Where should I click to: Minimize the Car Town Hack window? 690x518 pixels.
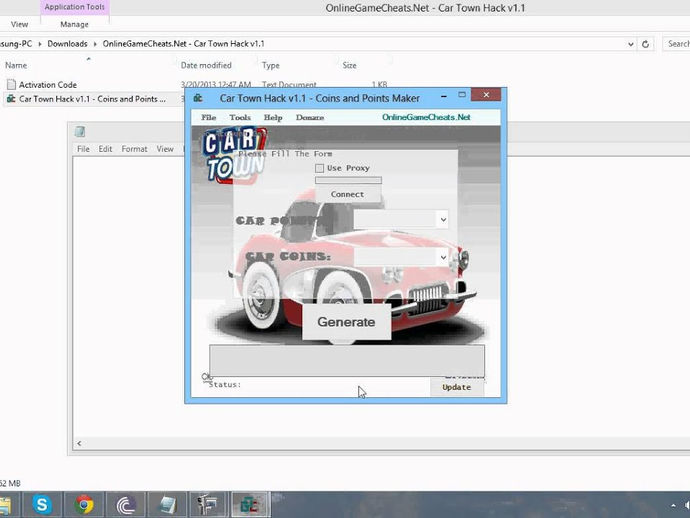[x=444, y=95]
